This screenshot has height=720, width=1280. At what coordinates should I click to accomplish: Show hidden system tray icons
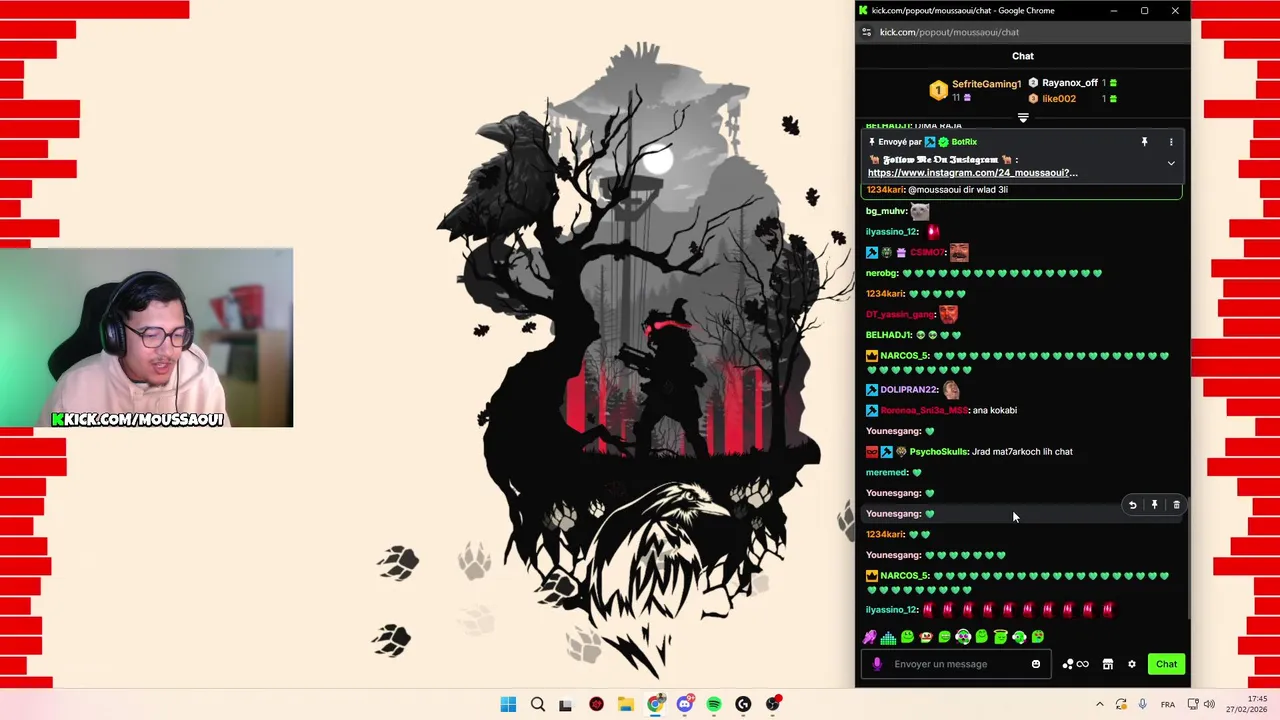[1099, 705]
